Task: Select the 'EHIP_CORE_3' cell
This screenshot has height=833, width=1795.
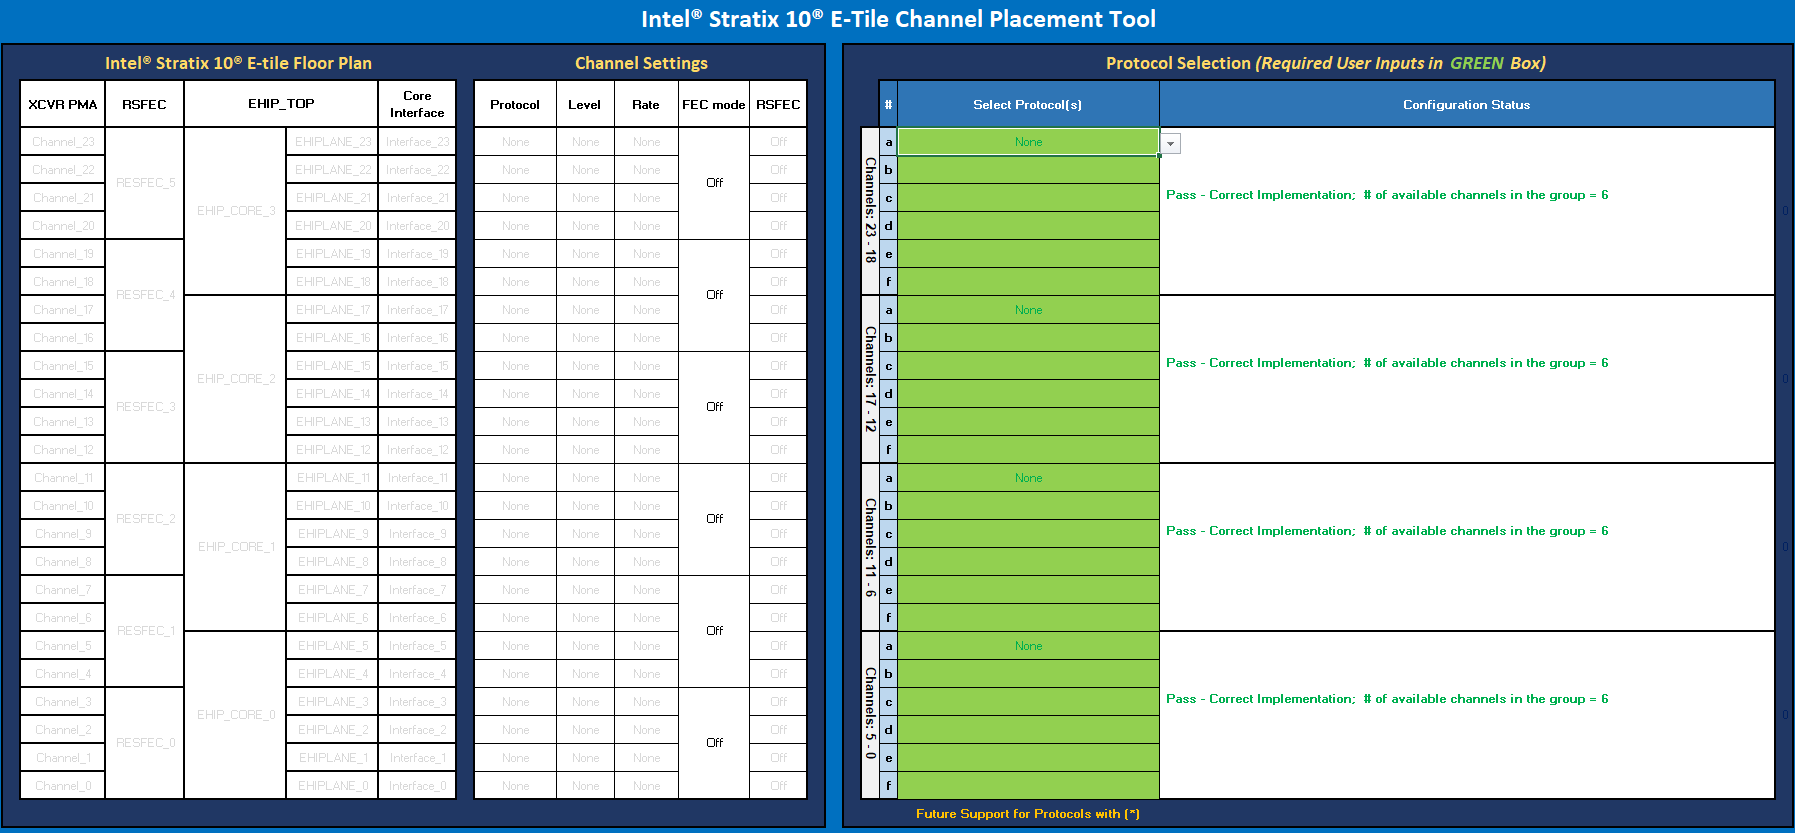Action: click(x=236, y=211)
